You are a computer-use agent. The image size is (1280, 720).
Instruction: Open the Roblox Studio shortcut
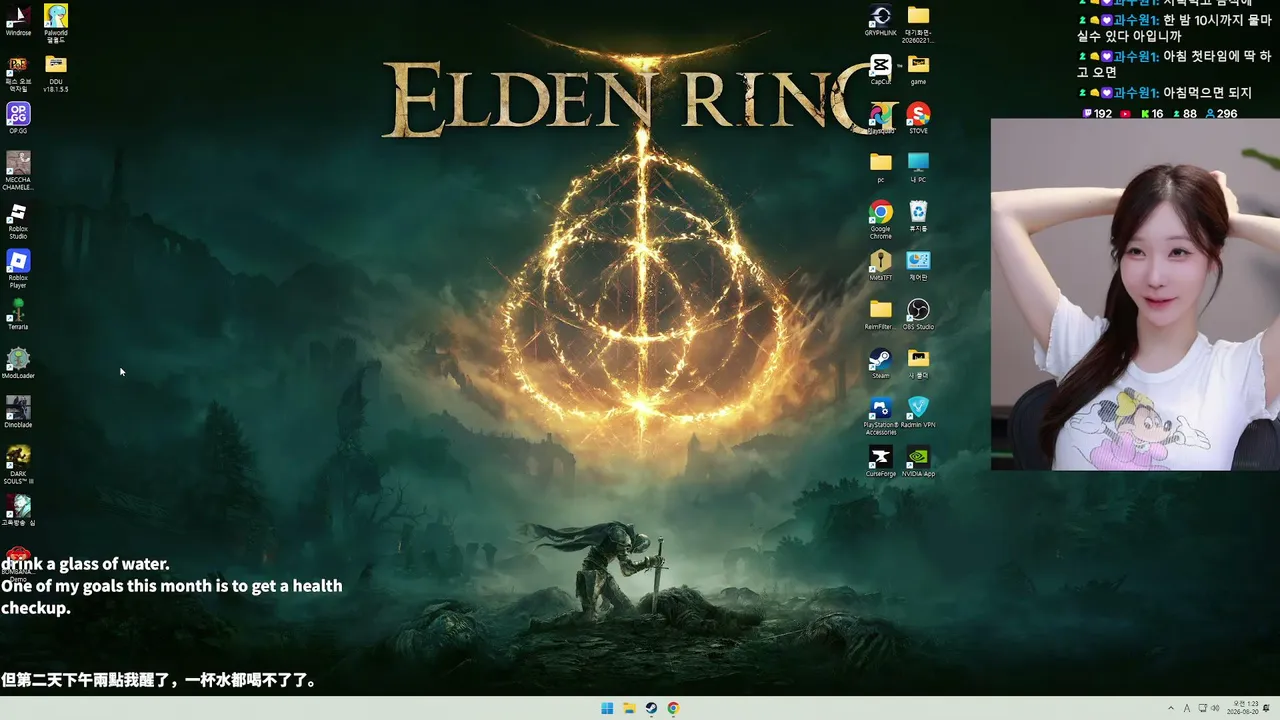[18, 221]
